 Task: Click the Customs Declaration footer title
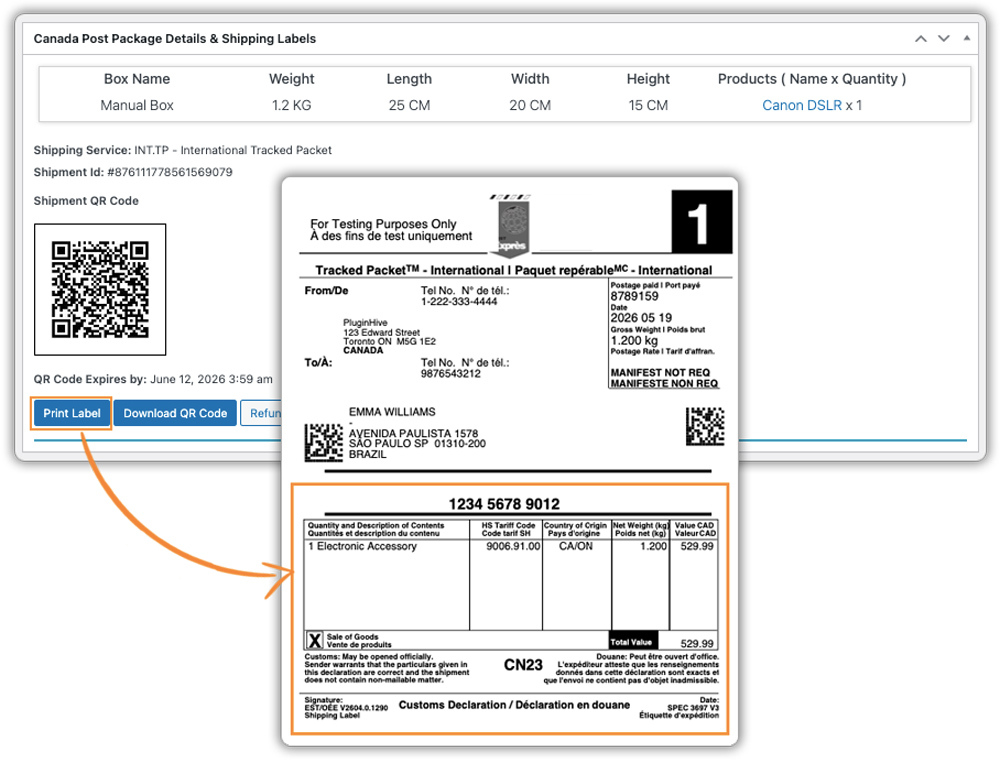514,705
